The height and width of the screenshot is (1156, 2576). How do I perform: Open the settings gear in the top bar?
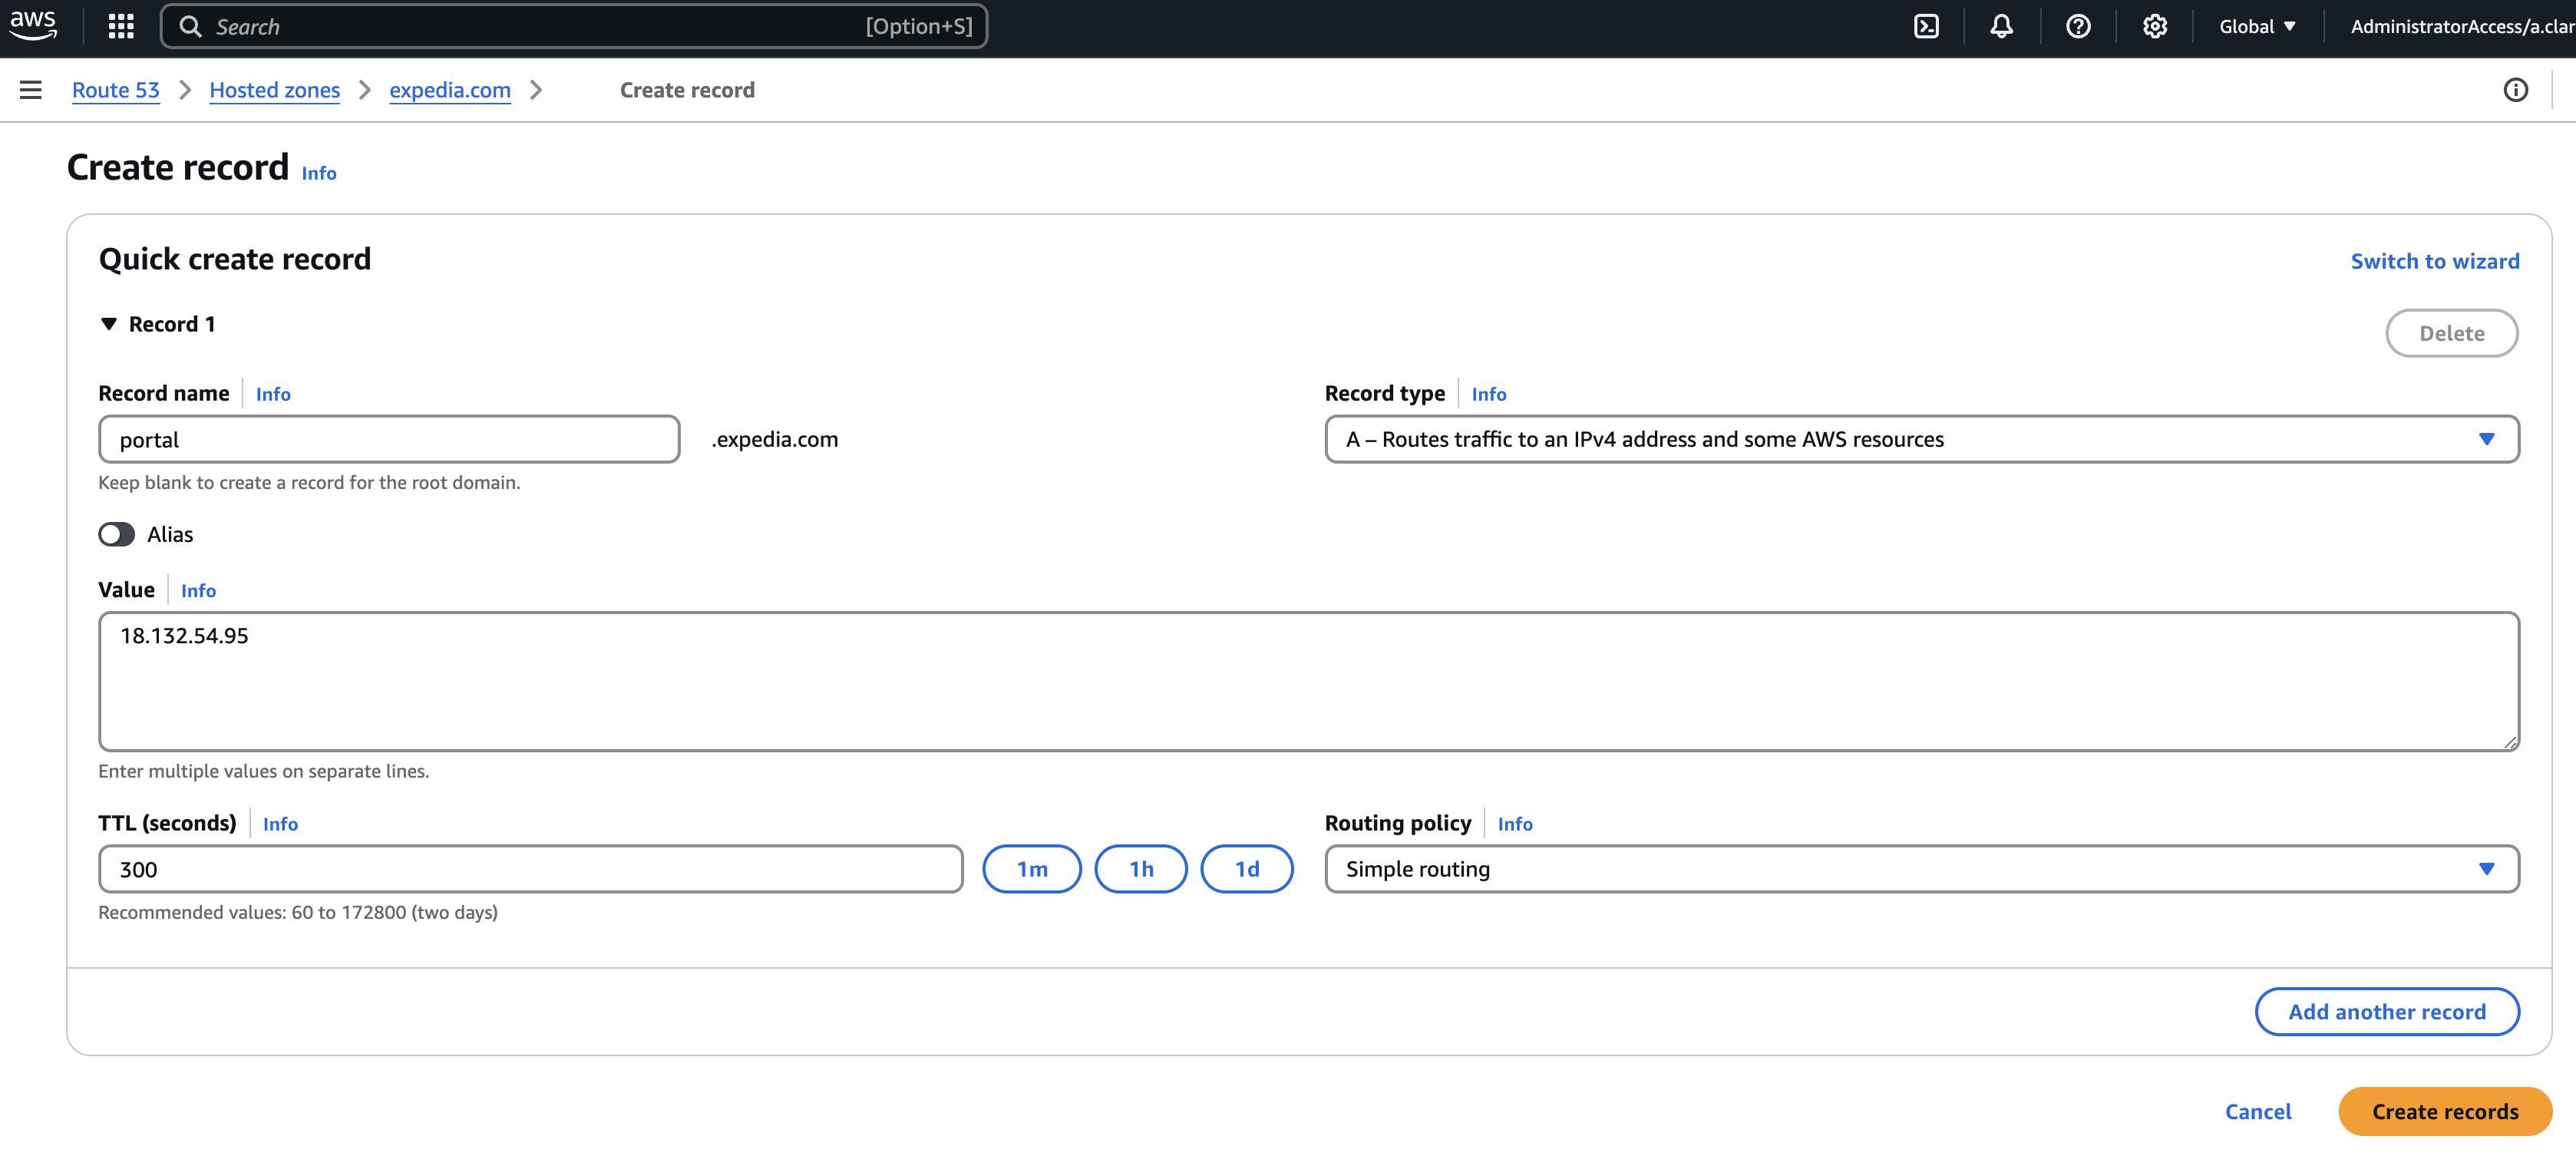pos(2155,27)
